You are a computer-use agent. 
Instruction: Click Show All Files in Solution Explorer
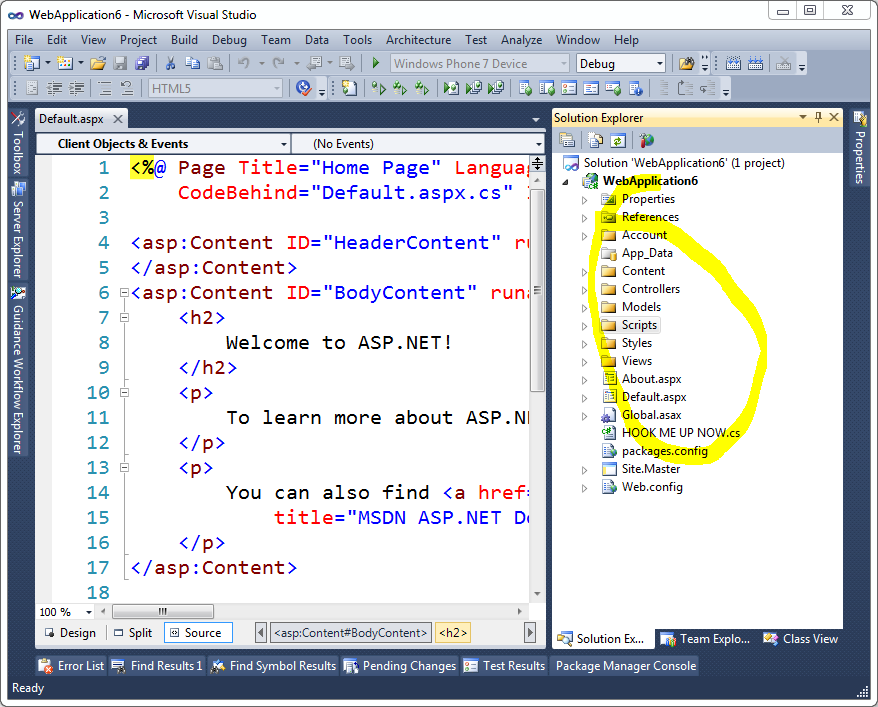[595, 140]
